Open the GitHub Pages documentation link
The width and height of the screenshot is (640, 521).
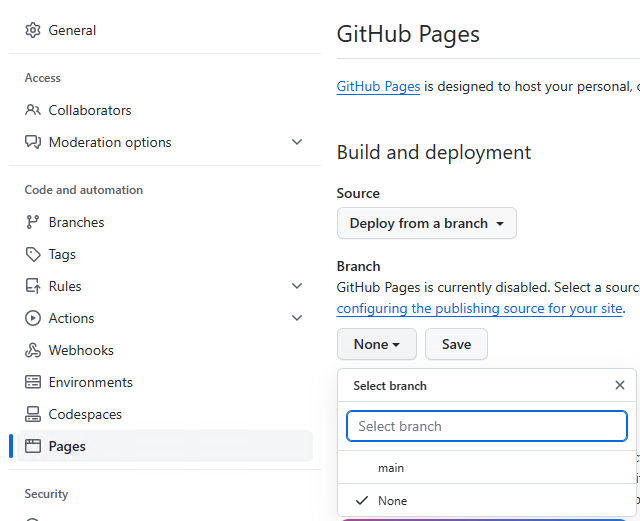(378, 87)
